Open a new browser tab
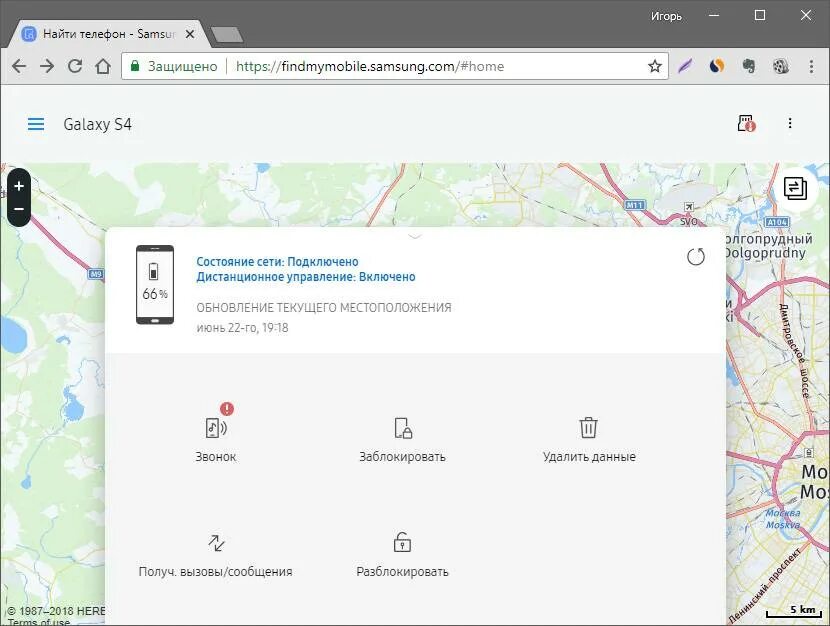Image resolution: width=830 pixels, height=626 pixels. pos(227,35)
